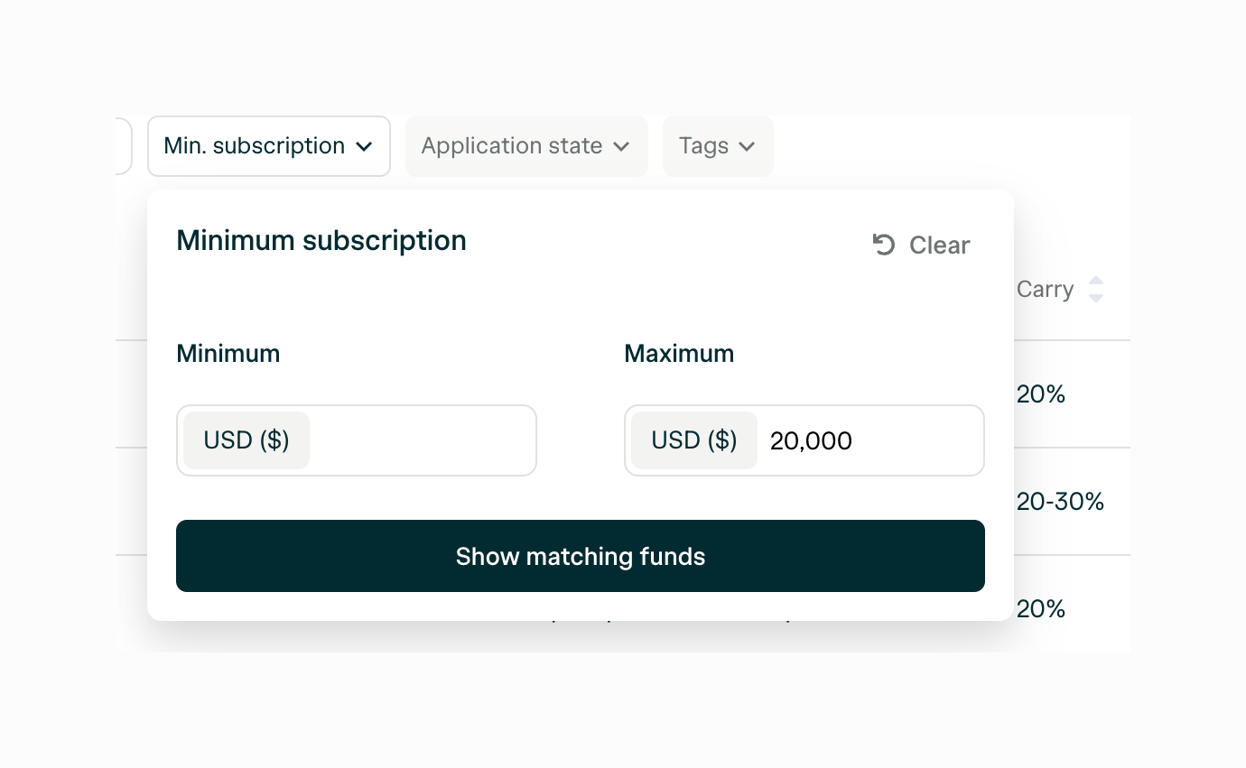1246x768 pixels.
Task: Click the Carry column header
Action: 1045,289
